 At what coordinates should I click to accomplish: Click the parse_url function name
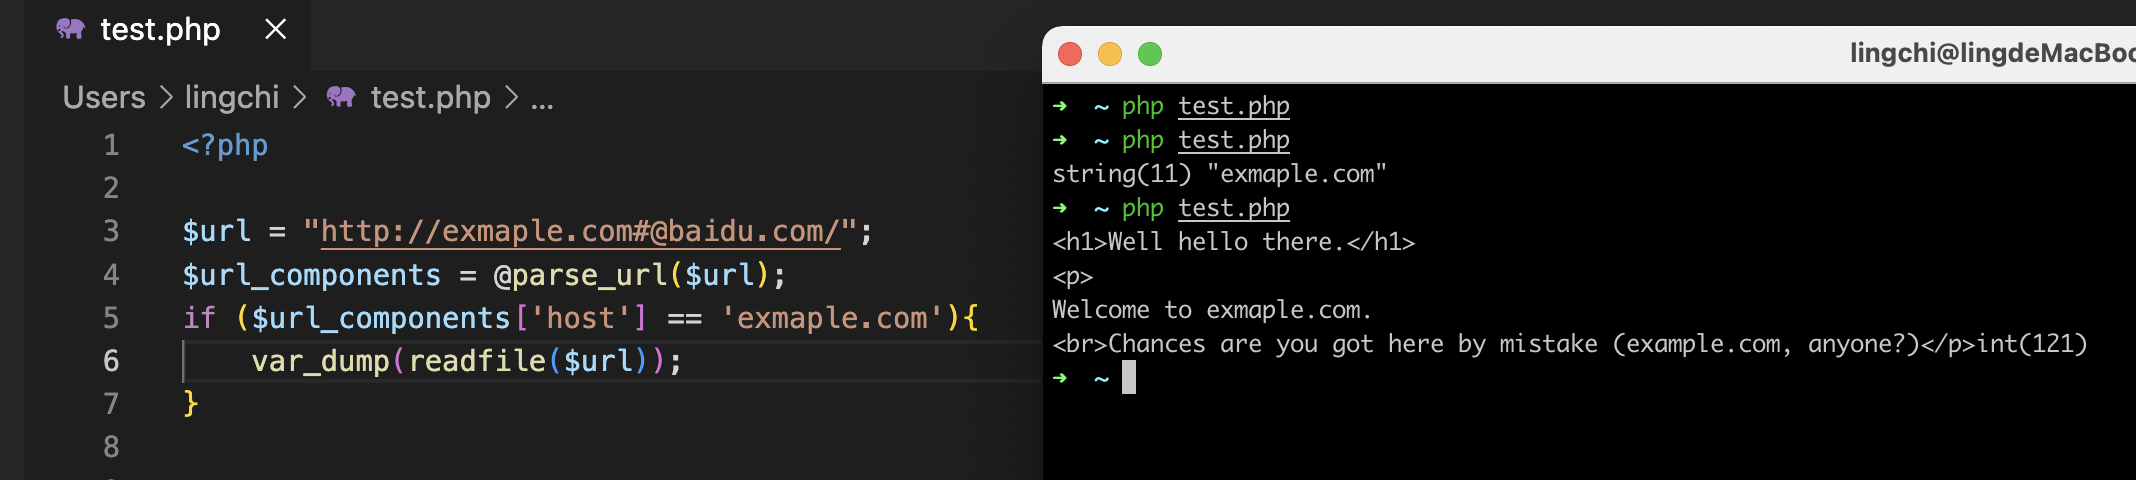click(x=589, y=274)
